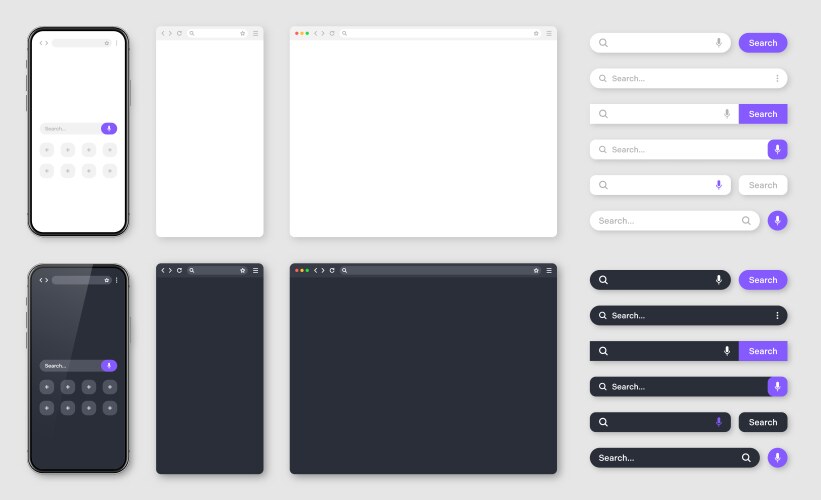Open the hamburger menu in the light narrow browser window

pyautogui.click(x=255, y=33)
